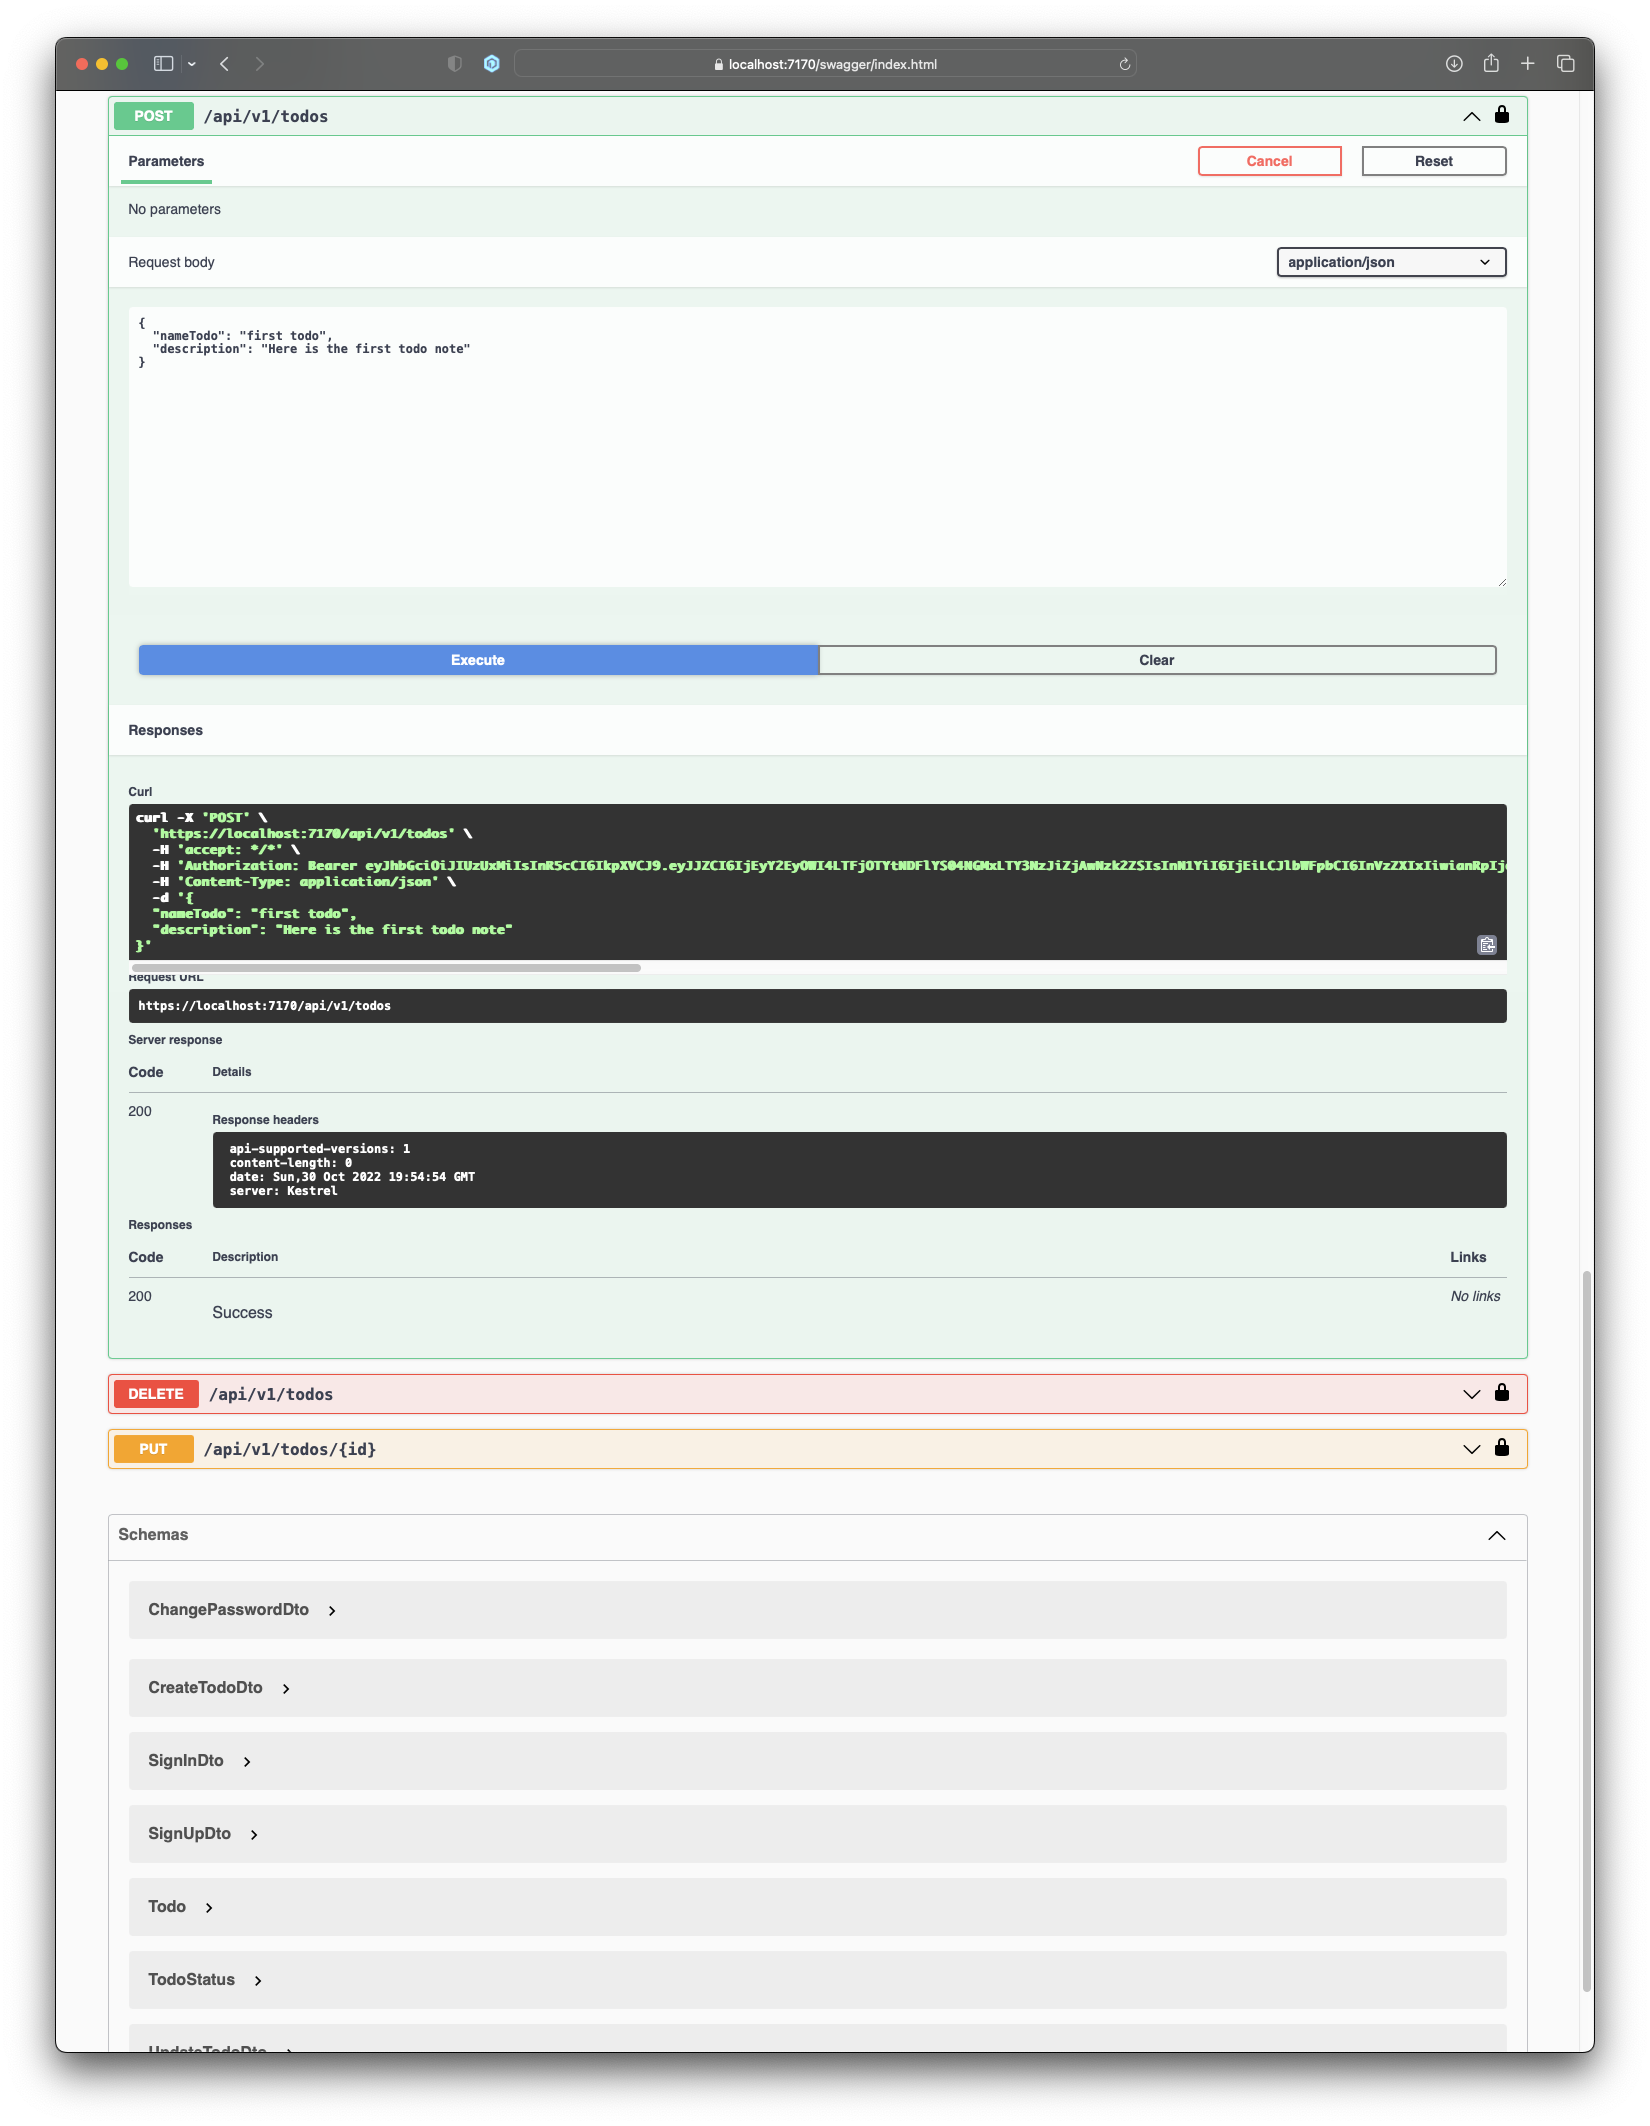Open authorization lock for DELETE /api/v1/todos
The width and height of the screenshot is (1650, 2126).
[1502, 1393]
